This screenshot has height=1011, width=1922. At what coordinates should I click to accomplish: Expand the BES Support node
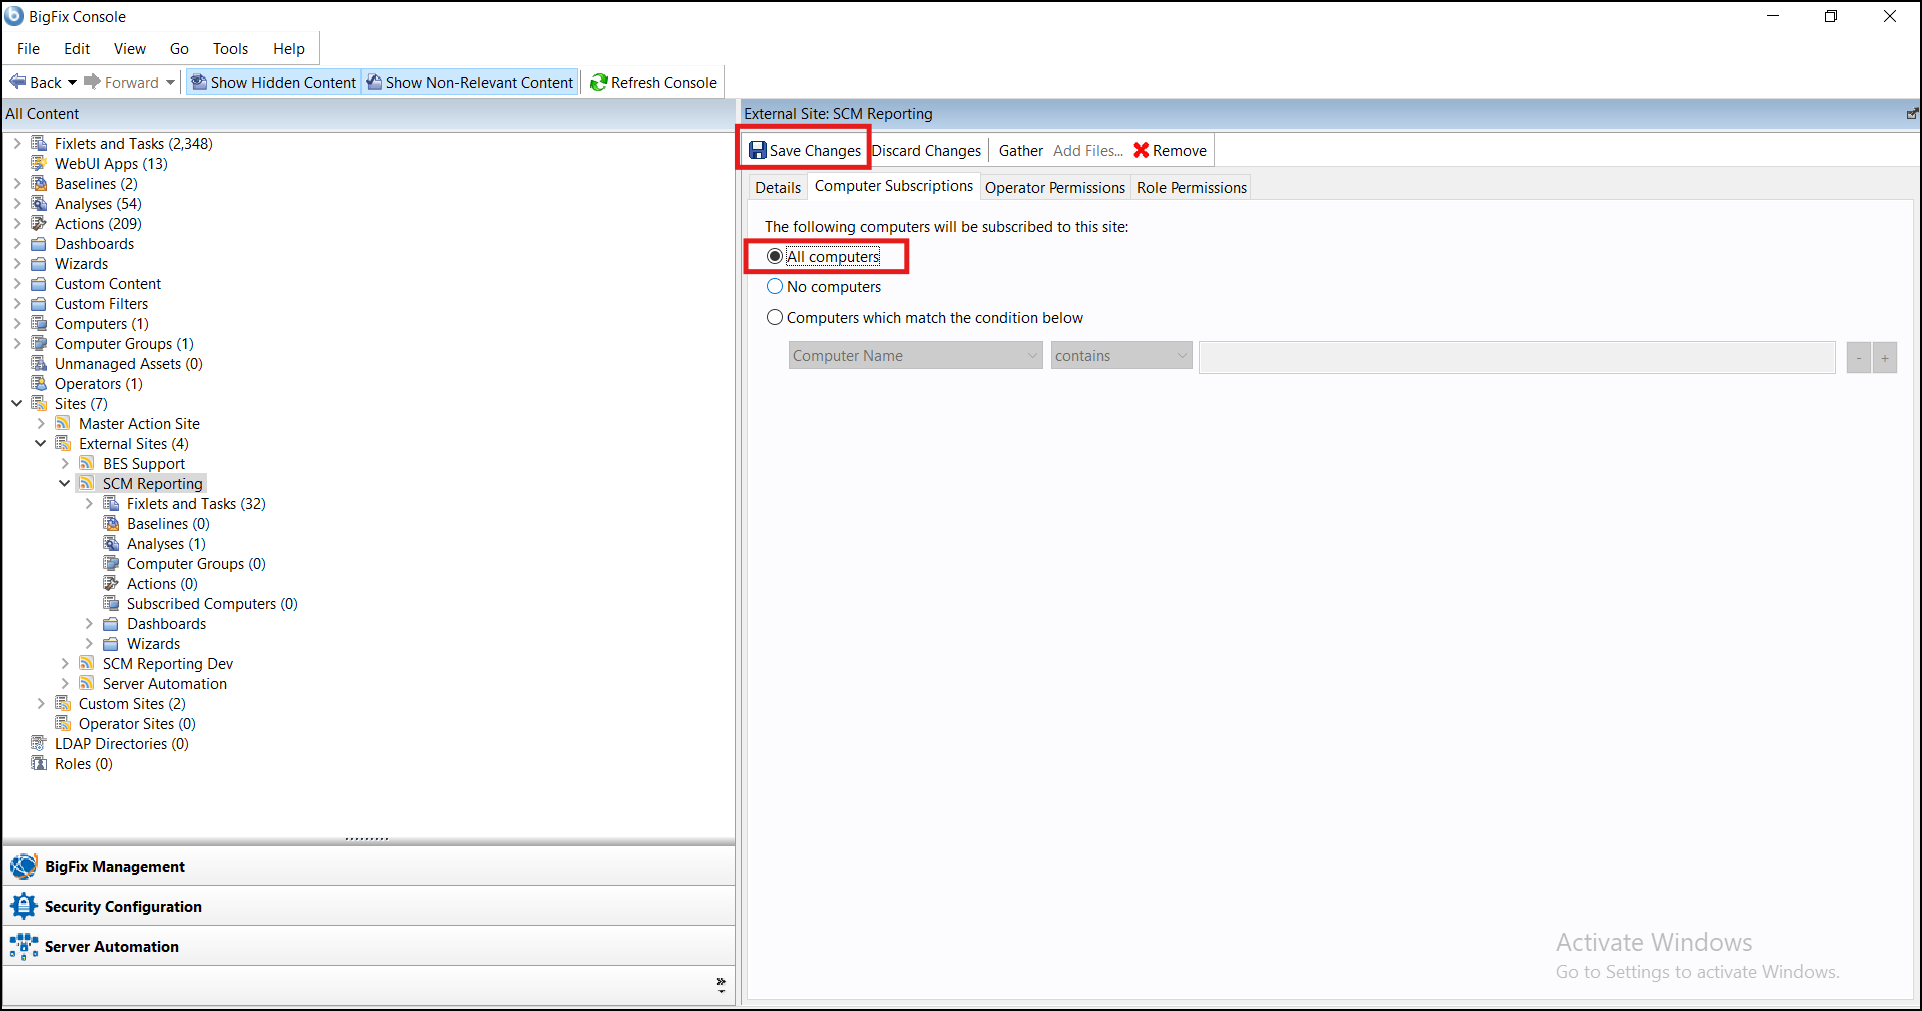pos(65,463)
